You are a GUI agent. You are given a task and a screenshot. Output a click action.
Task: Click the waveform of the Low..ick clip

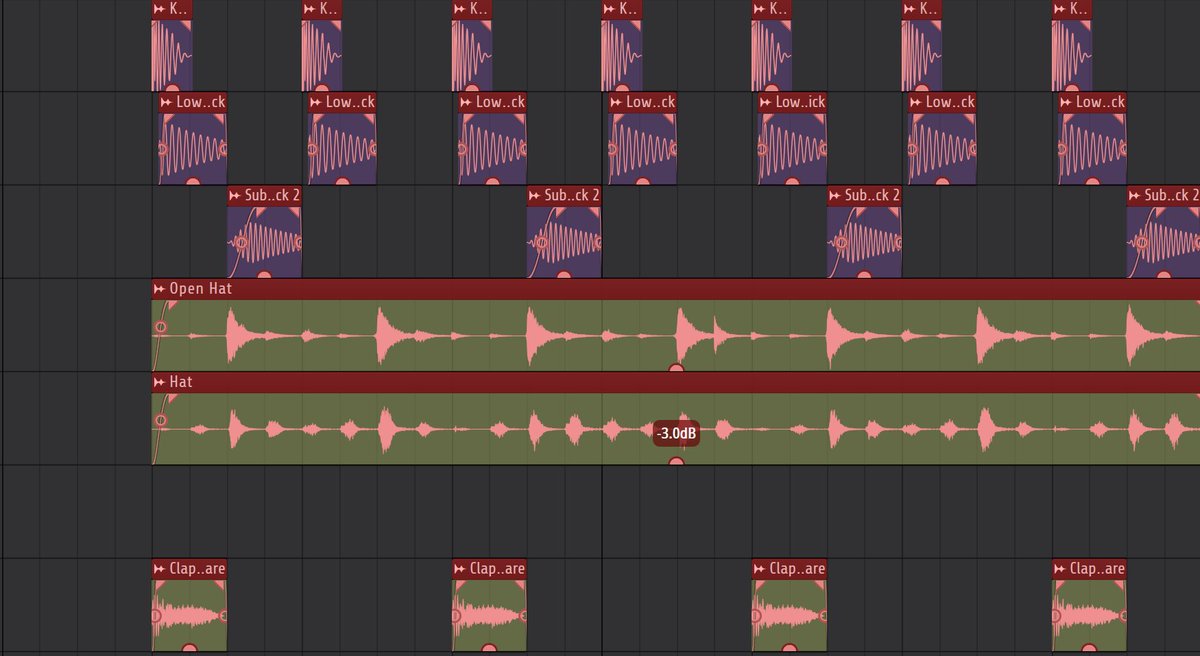coord(793,148)
